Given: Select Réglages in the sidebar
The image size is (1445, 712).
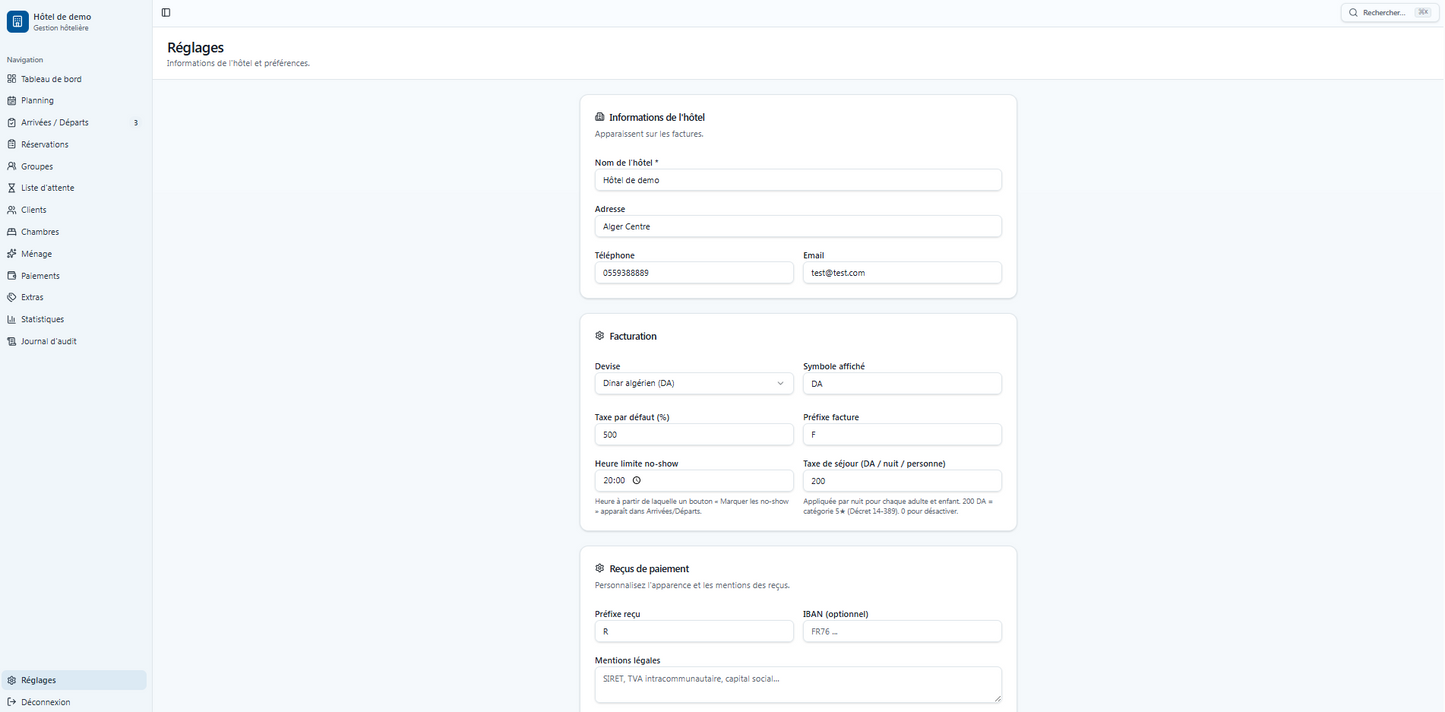Looking at the screenshot, I should click(x=75, y=680).
